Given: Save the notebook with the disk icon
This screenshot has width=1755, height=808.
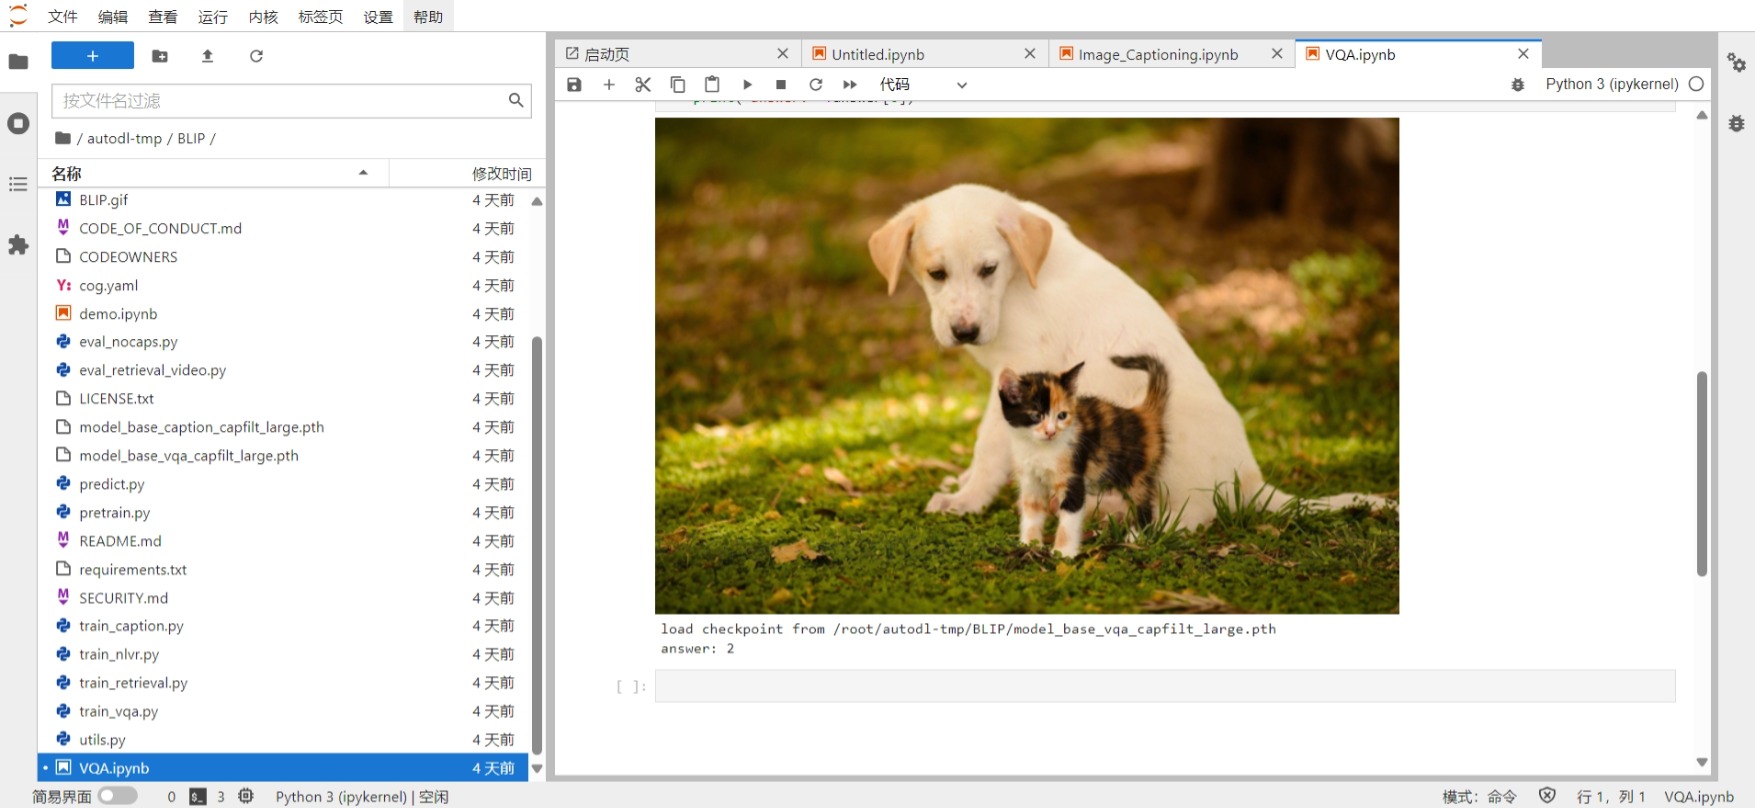Looking at the screenshot, I should coord(574,85).
